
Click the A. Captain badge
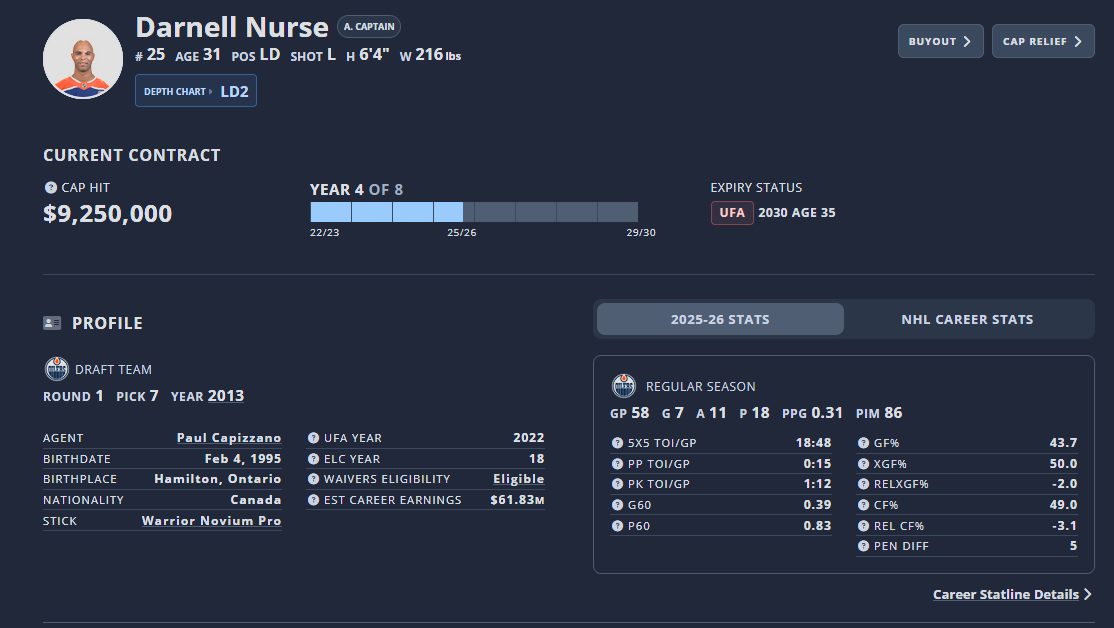pyautogui.click(x=369, y=26)
